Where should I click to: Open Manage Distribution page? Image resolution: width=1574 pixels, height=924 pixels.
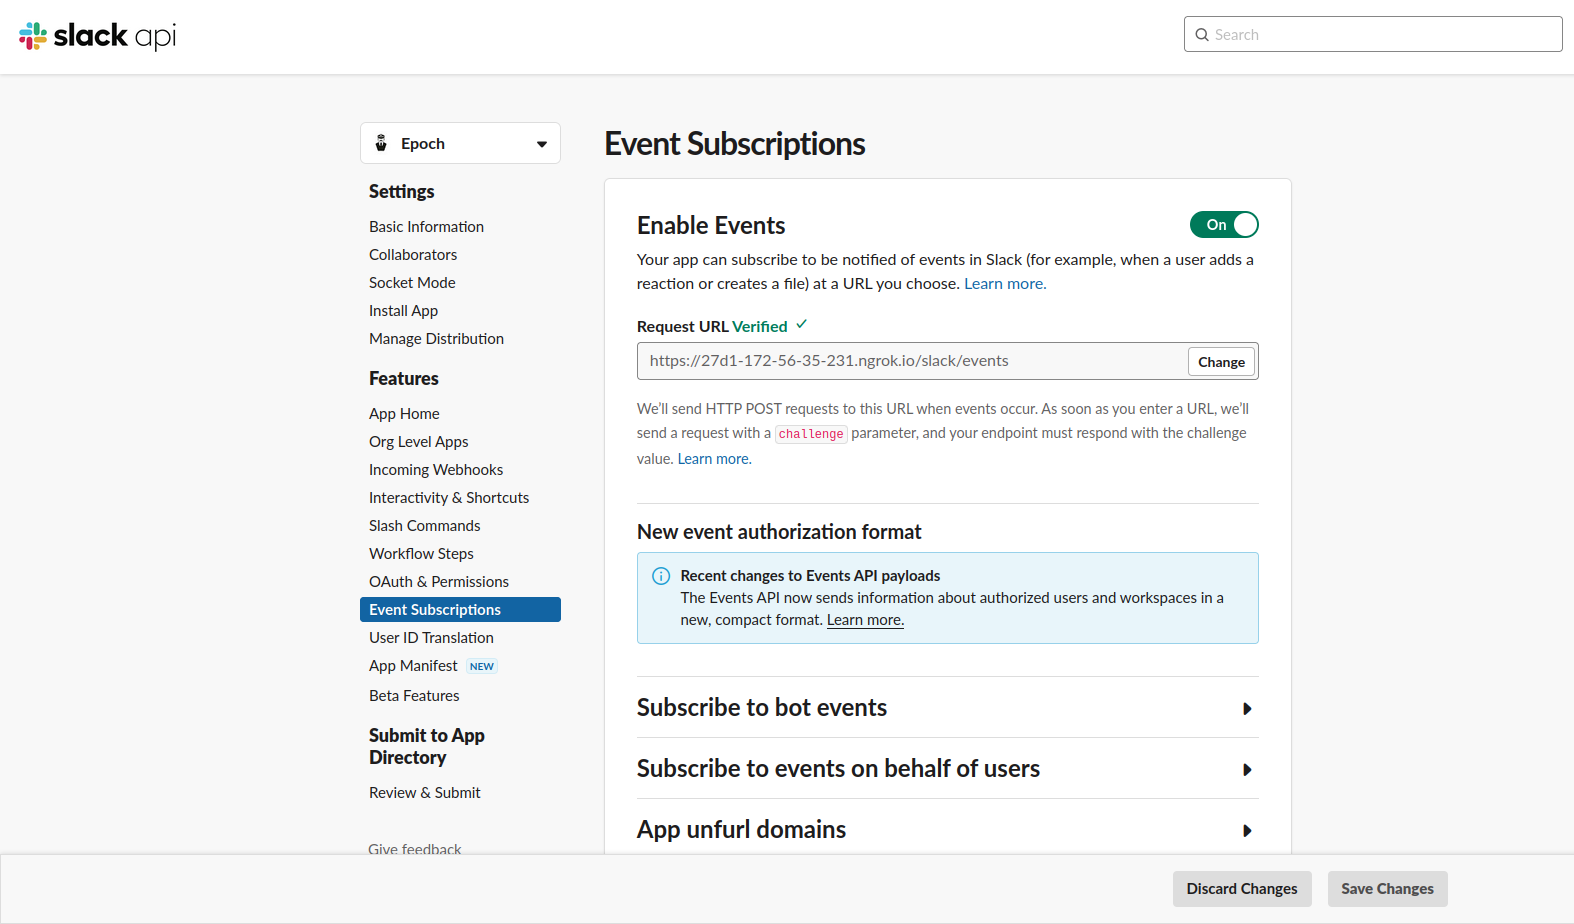click(436, 339)
